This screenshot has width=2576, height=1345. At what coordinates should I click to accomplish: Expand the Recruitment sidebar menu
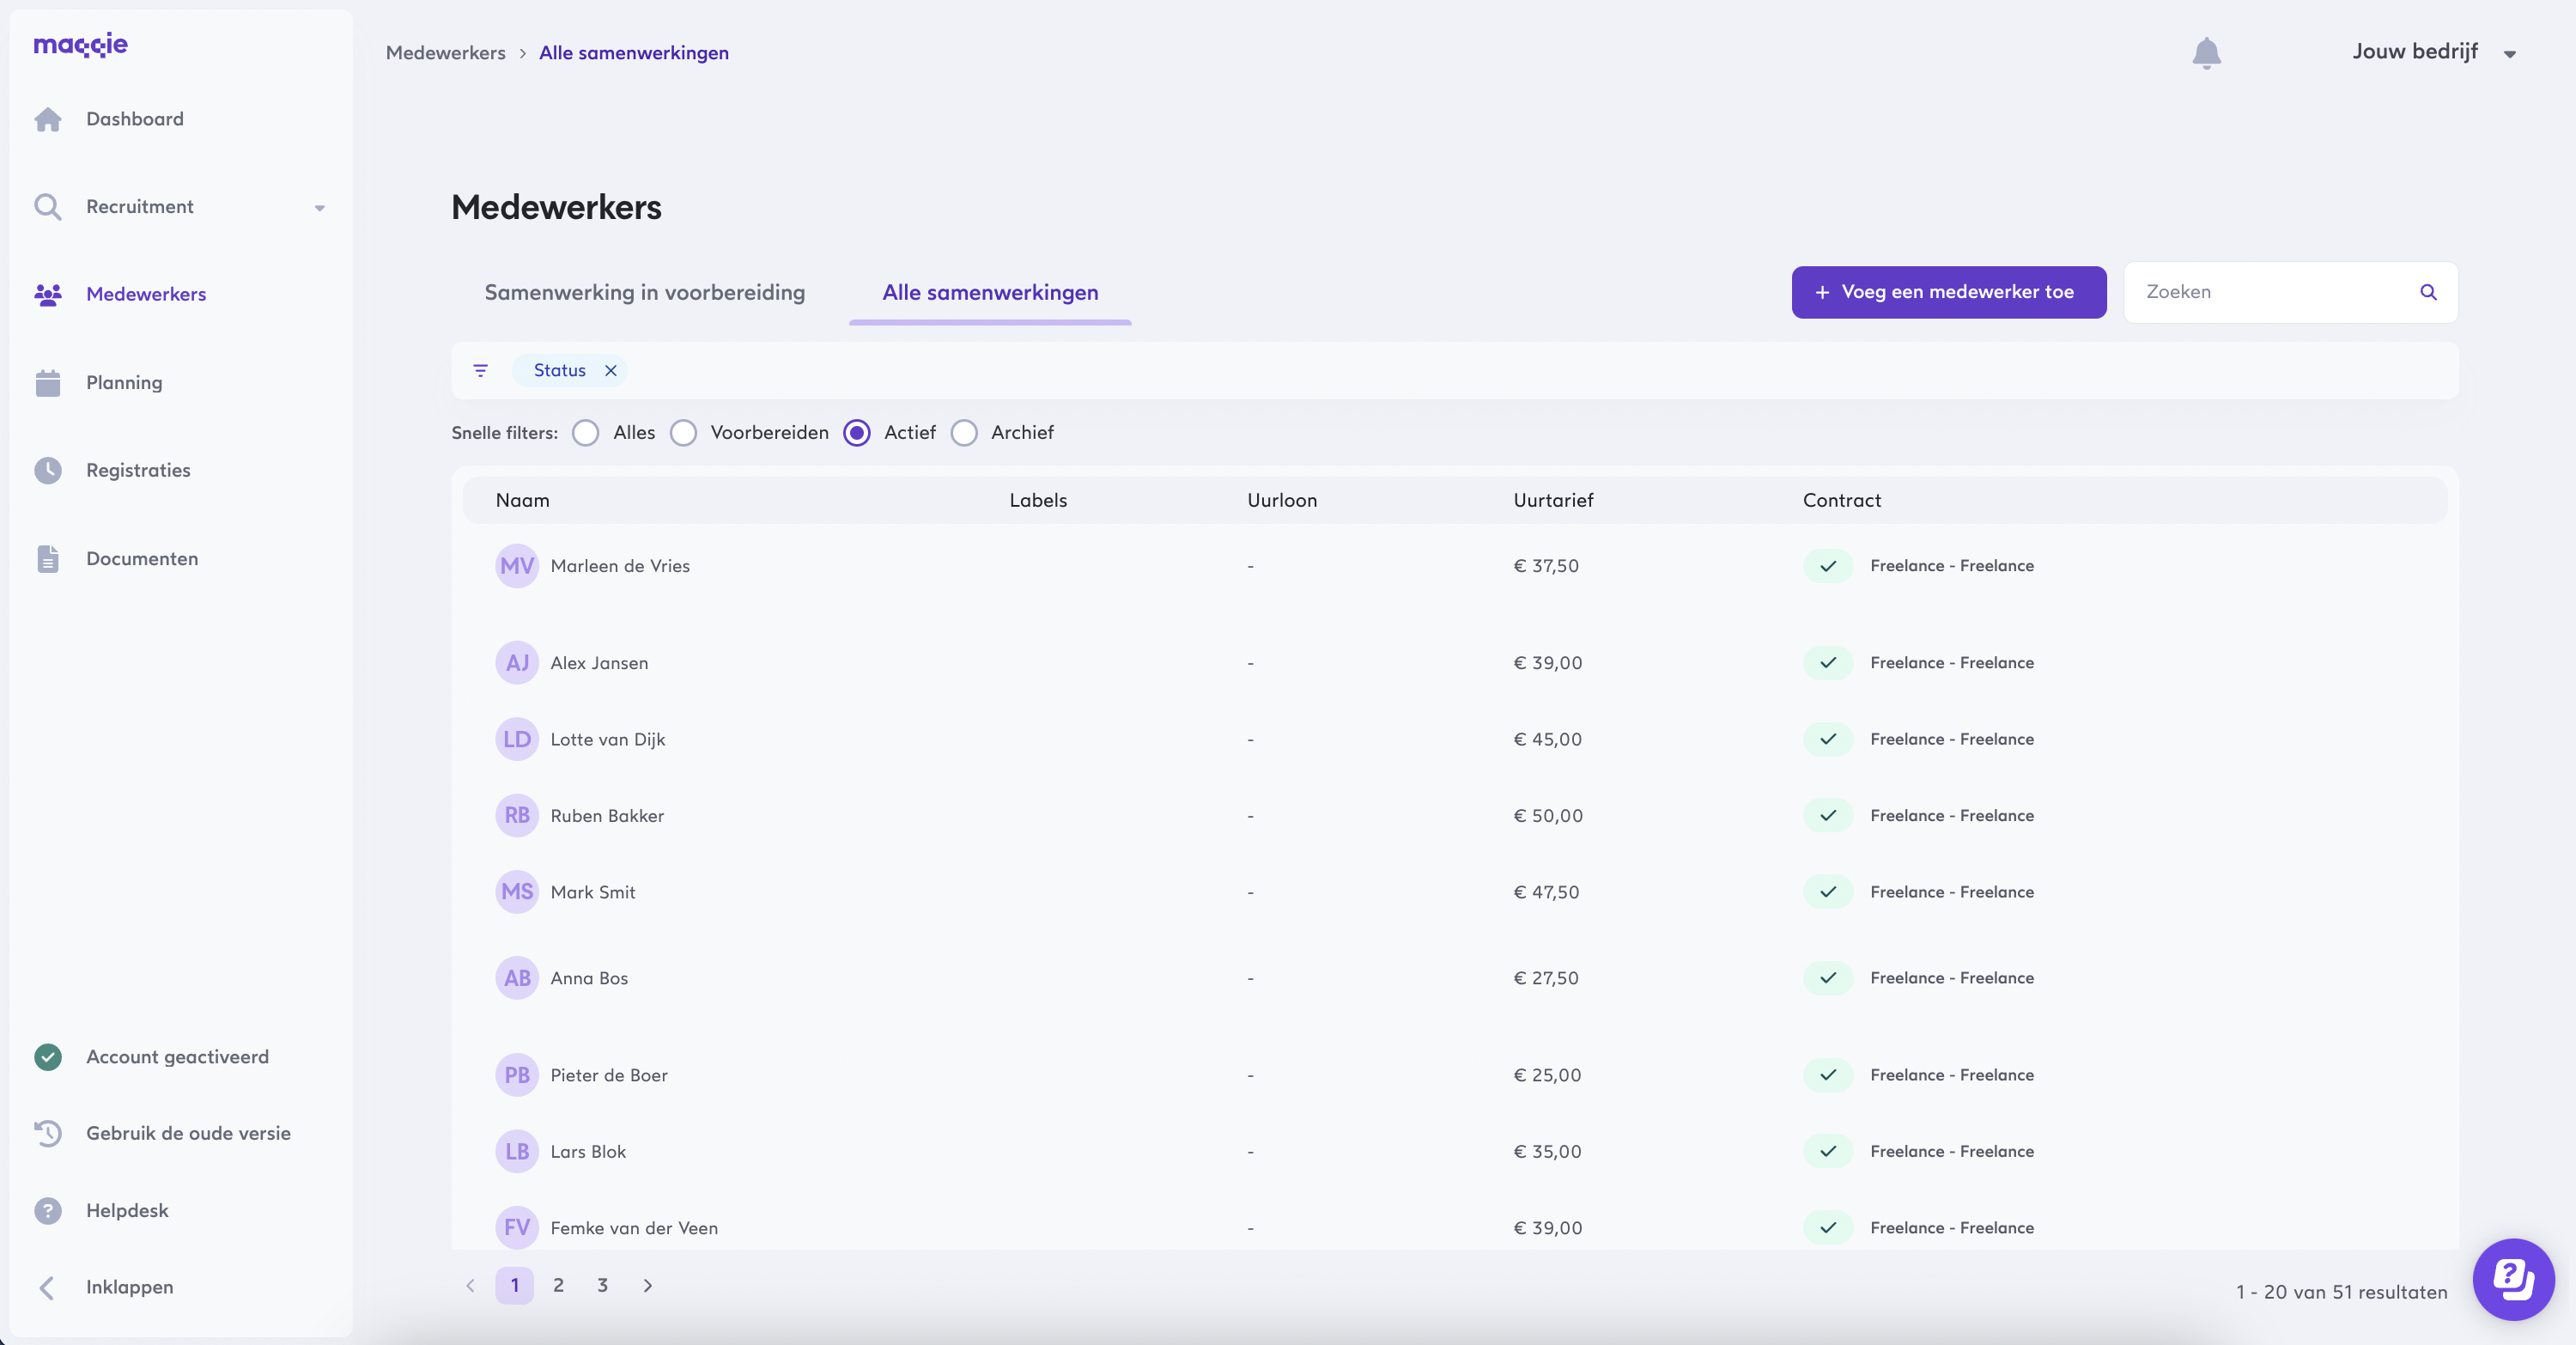[319, 208]
